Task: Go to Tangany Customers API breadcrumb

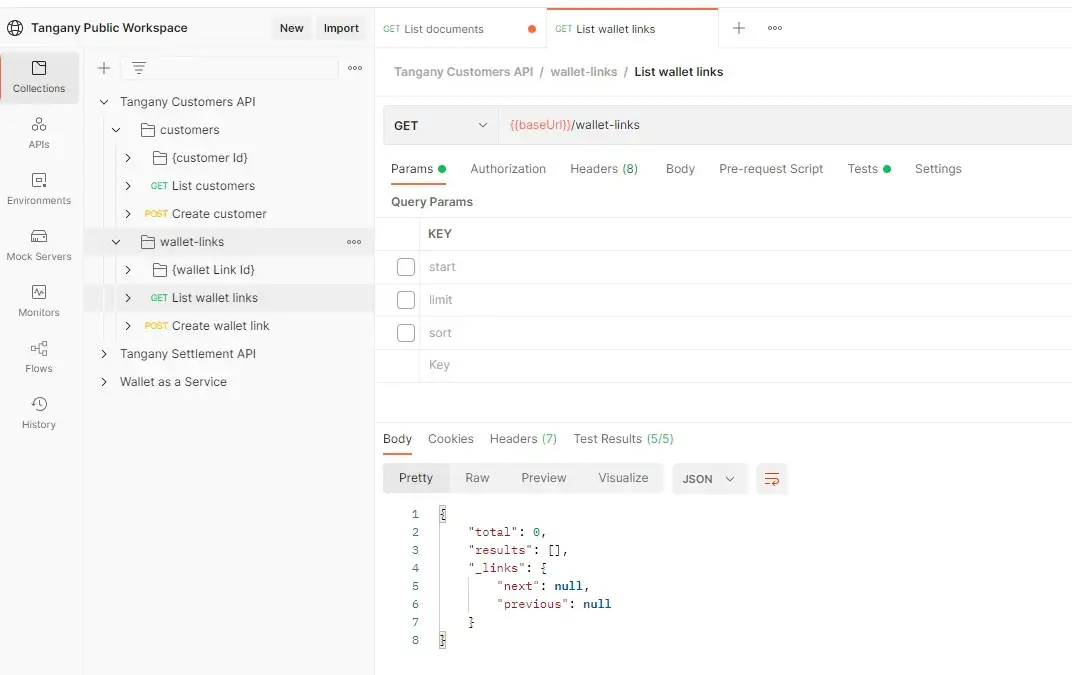Action: tap(464, 72)
